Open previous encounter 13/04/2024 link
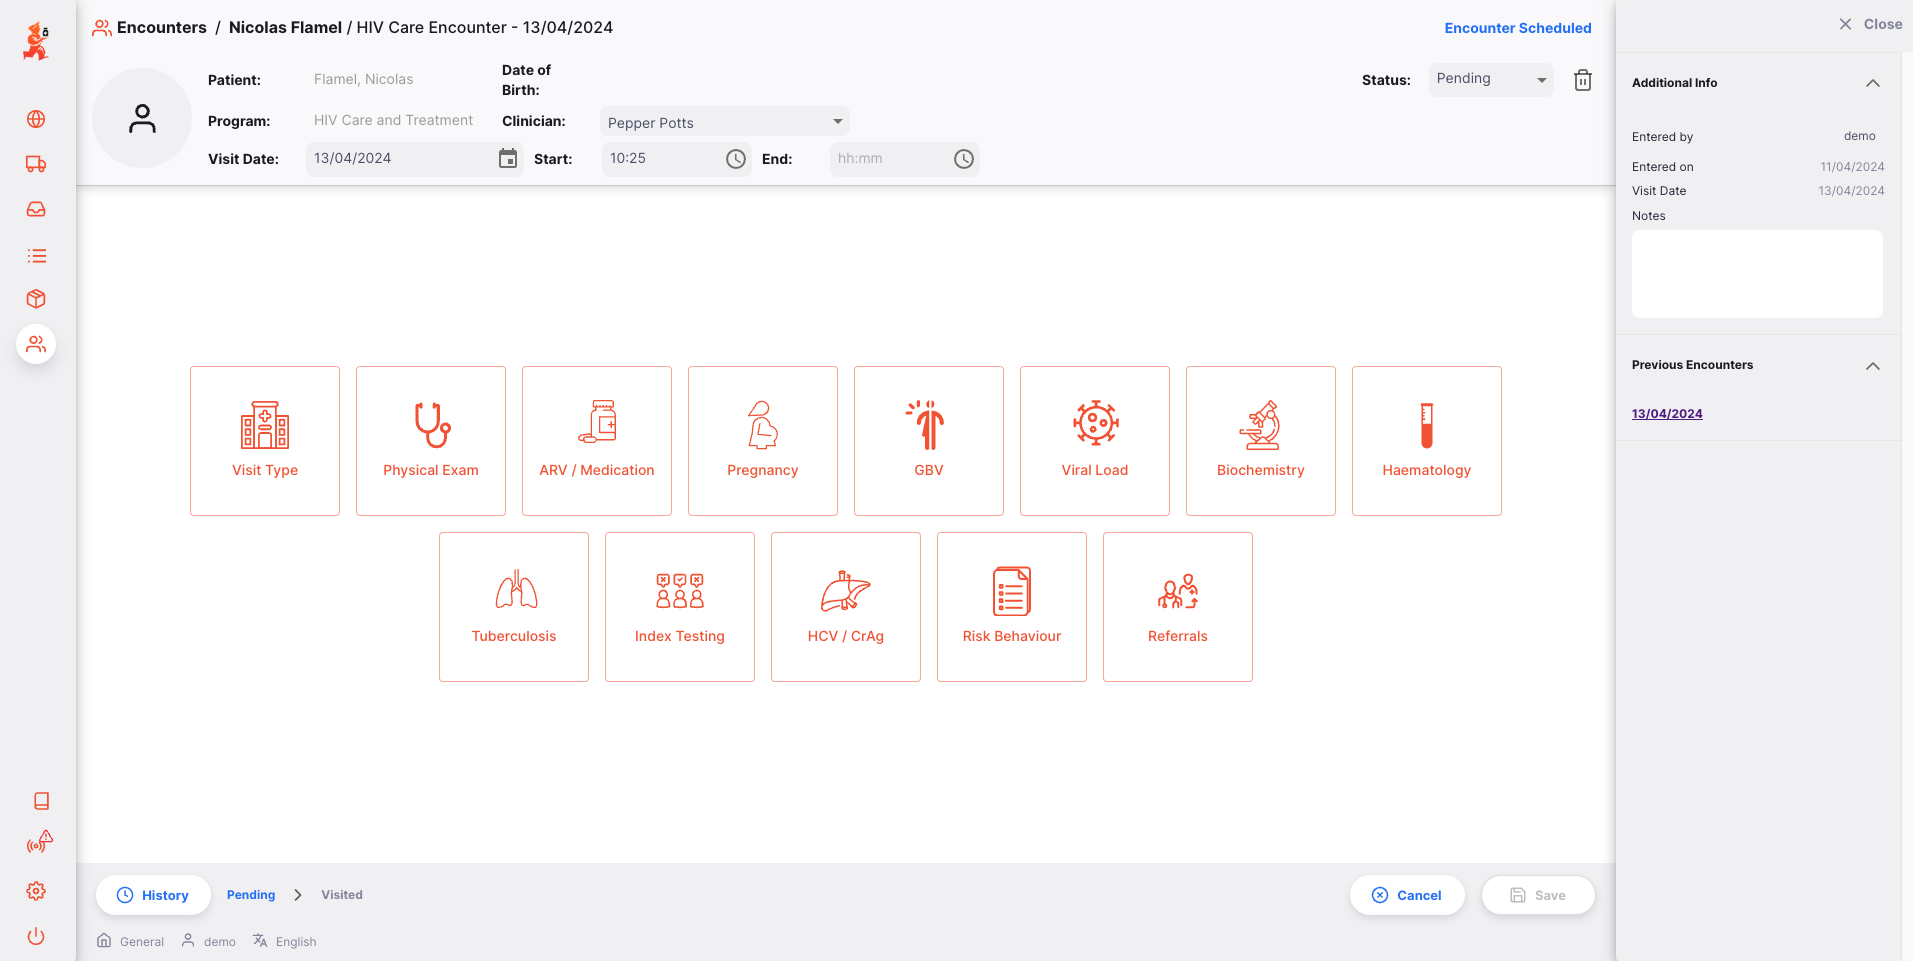Image resolution: width=1913 pixels, height=961 pixels. pos(1667,414)
